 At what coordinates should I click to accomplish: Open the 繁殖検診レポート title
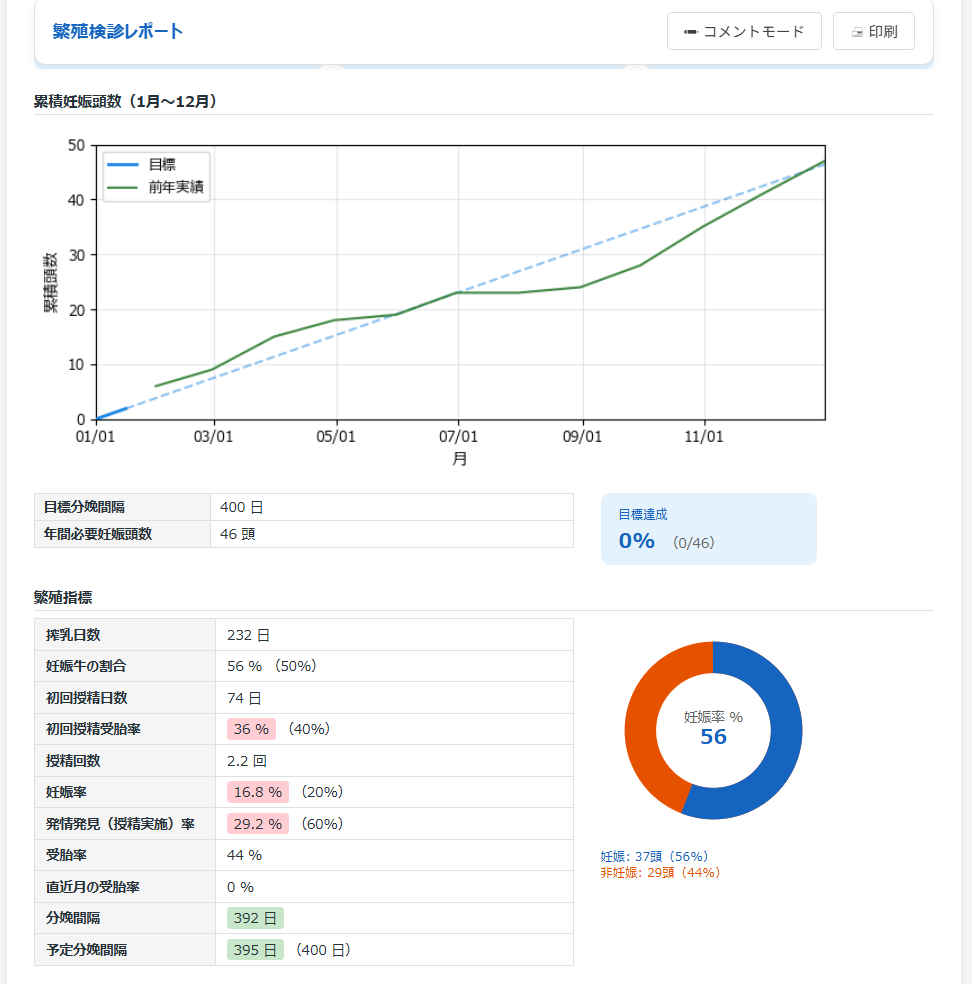click(x=117, y=31)
